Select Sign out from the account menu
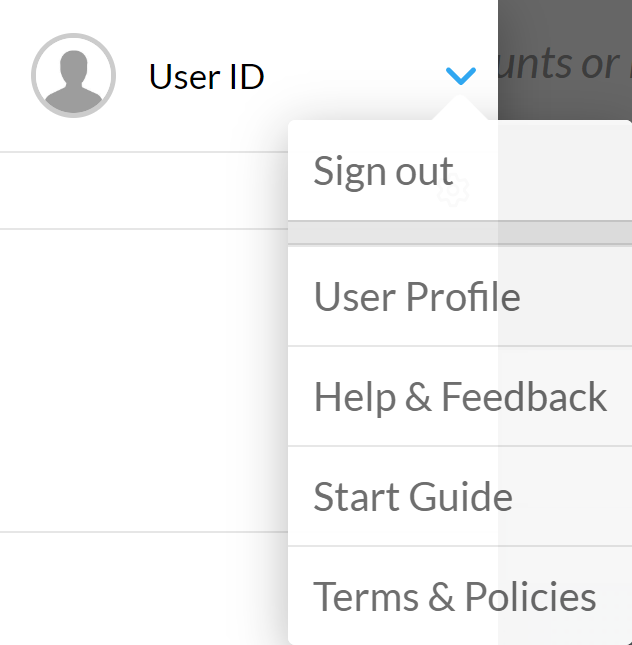This screenshot has height=645, width=632. pos(384,171)
